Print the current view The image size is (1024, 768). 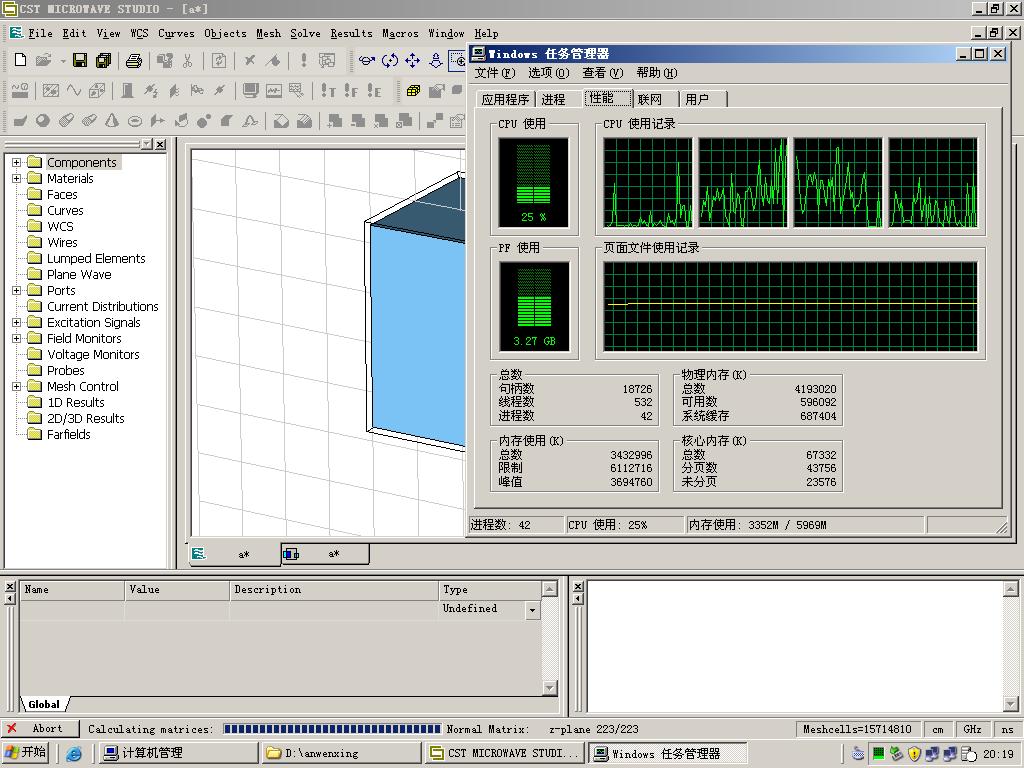pos(133,61)
